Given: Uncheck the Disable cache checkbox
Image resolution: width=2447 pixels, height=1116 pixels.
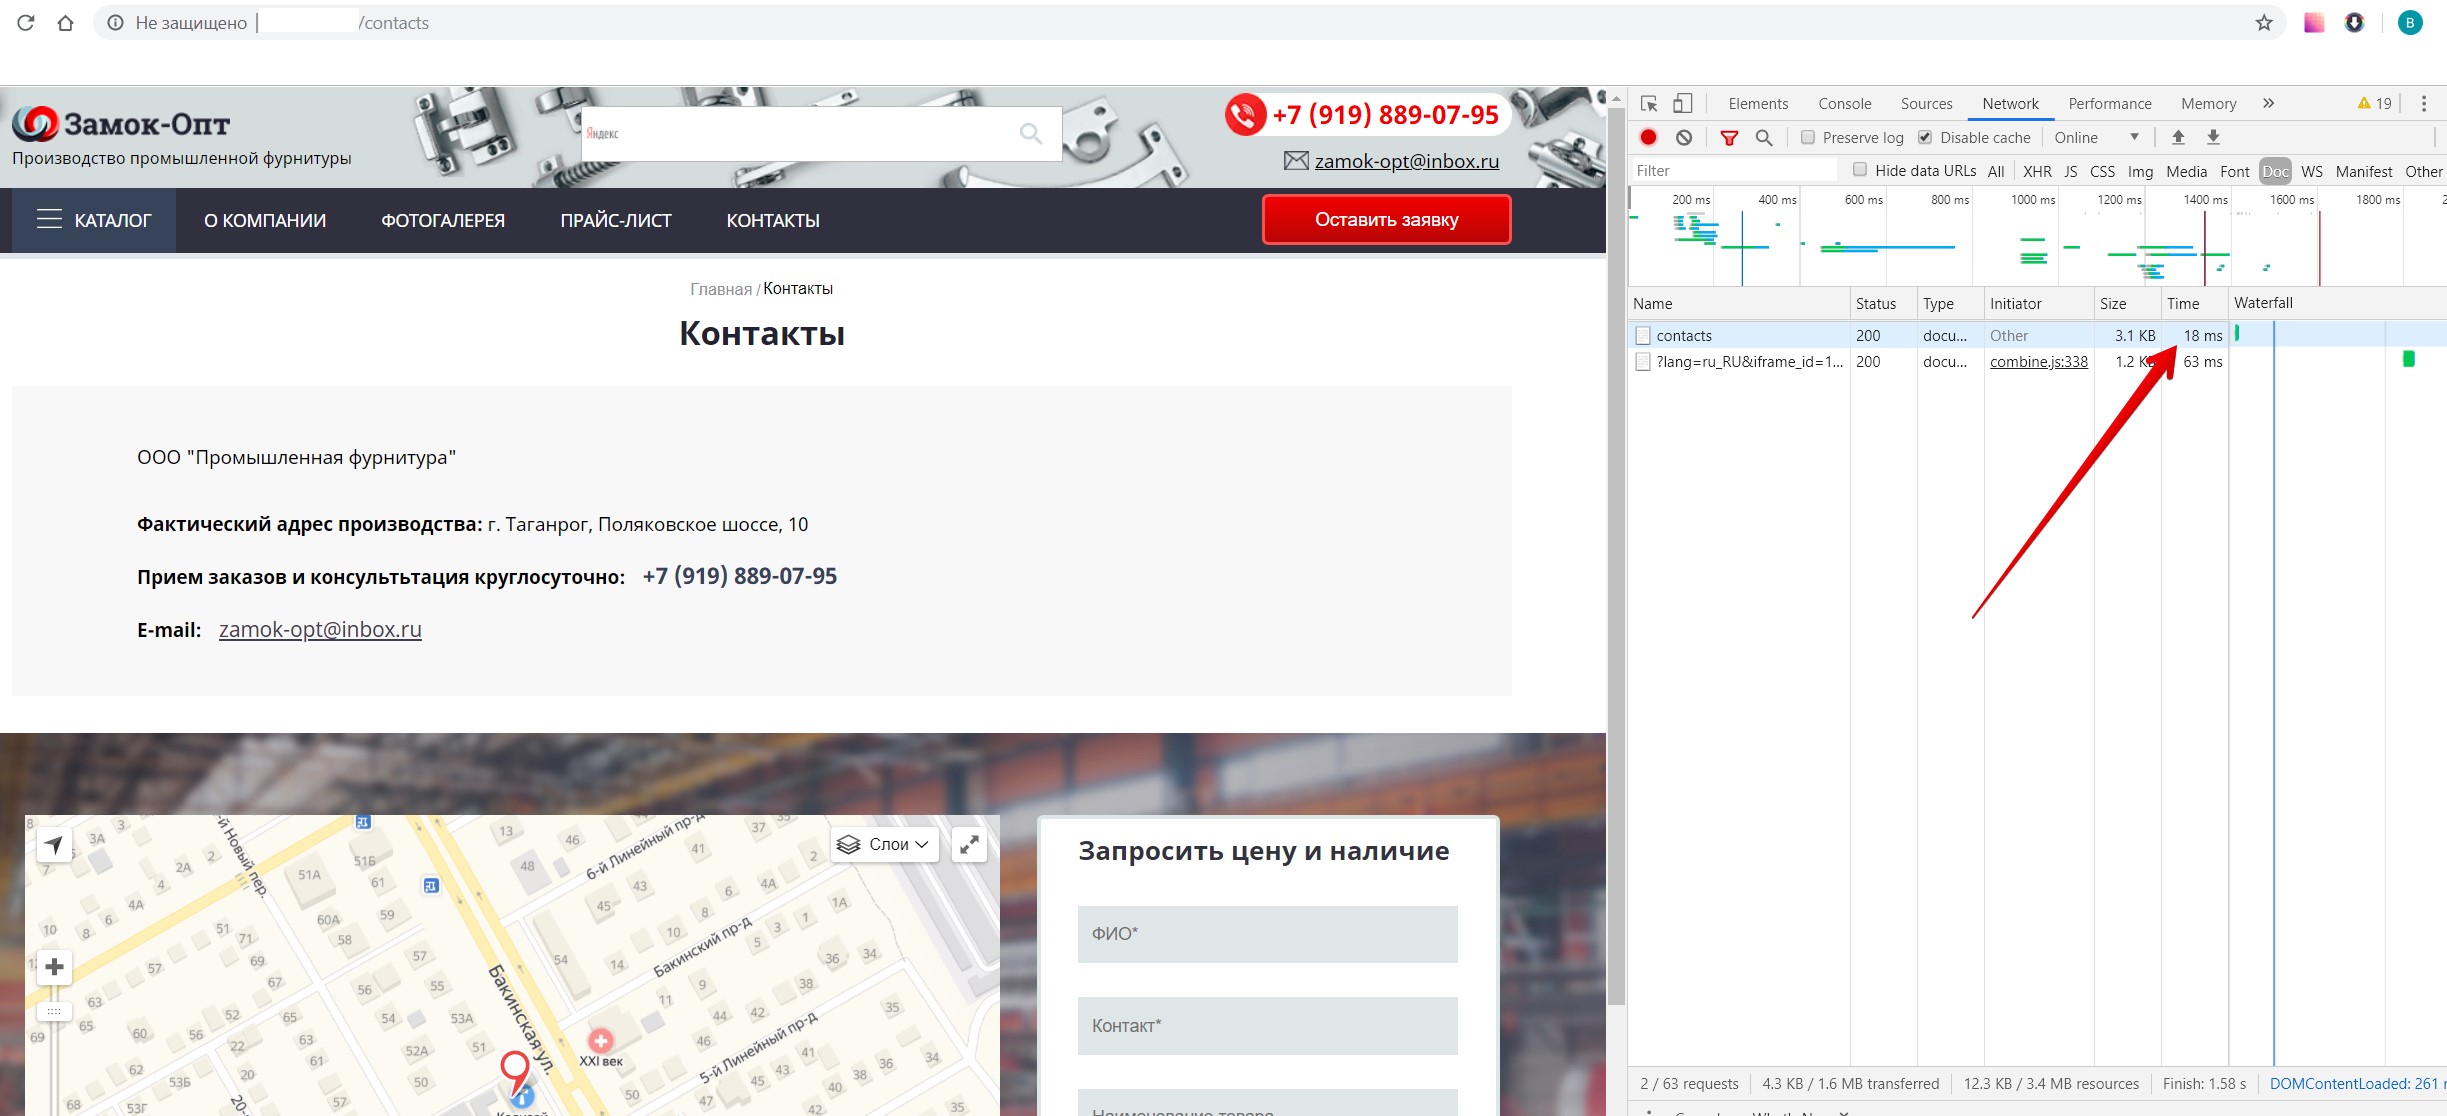Looking at the screenshot, I should pyautogui.click(x=1925, y=138).
